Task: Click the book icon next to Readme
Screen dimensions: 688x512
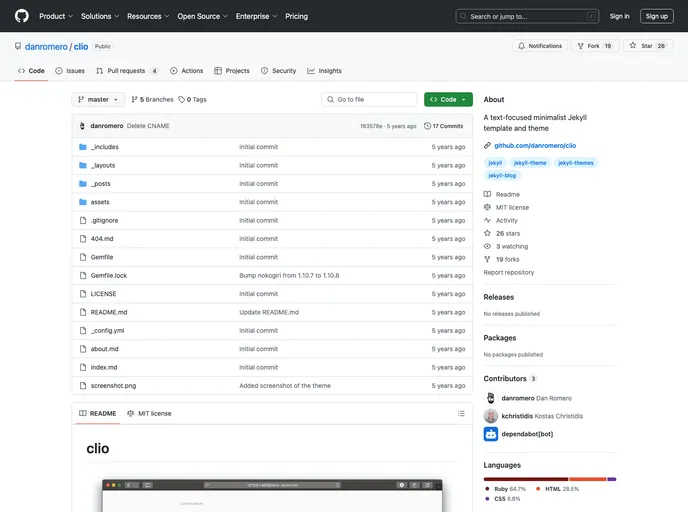Action: (487, 194)
